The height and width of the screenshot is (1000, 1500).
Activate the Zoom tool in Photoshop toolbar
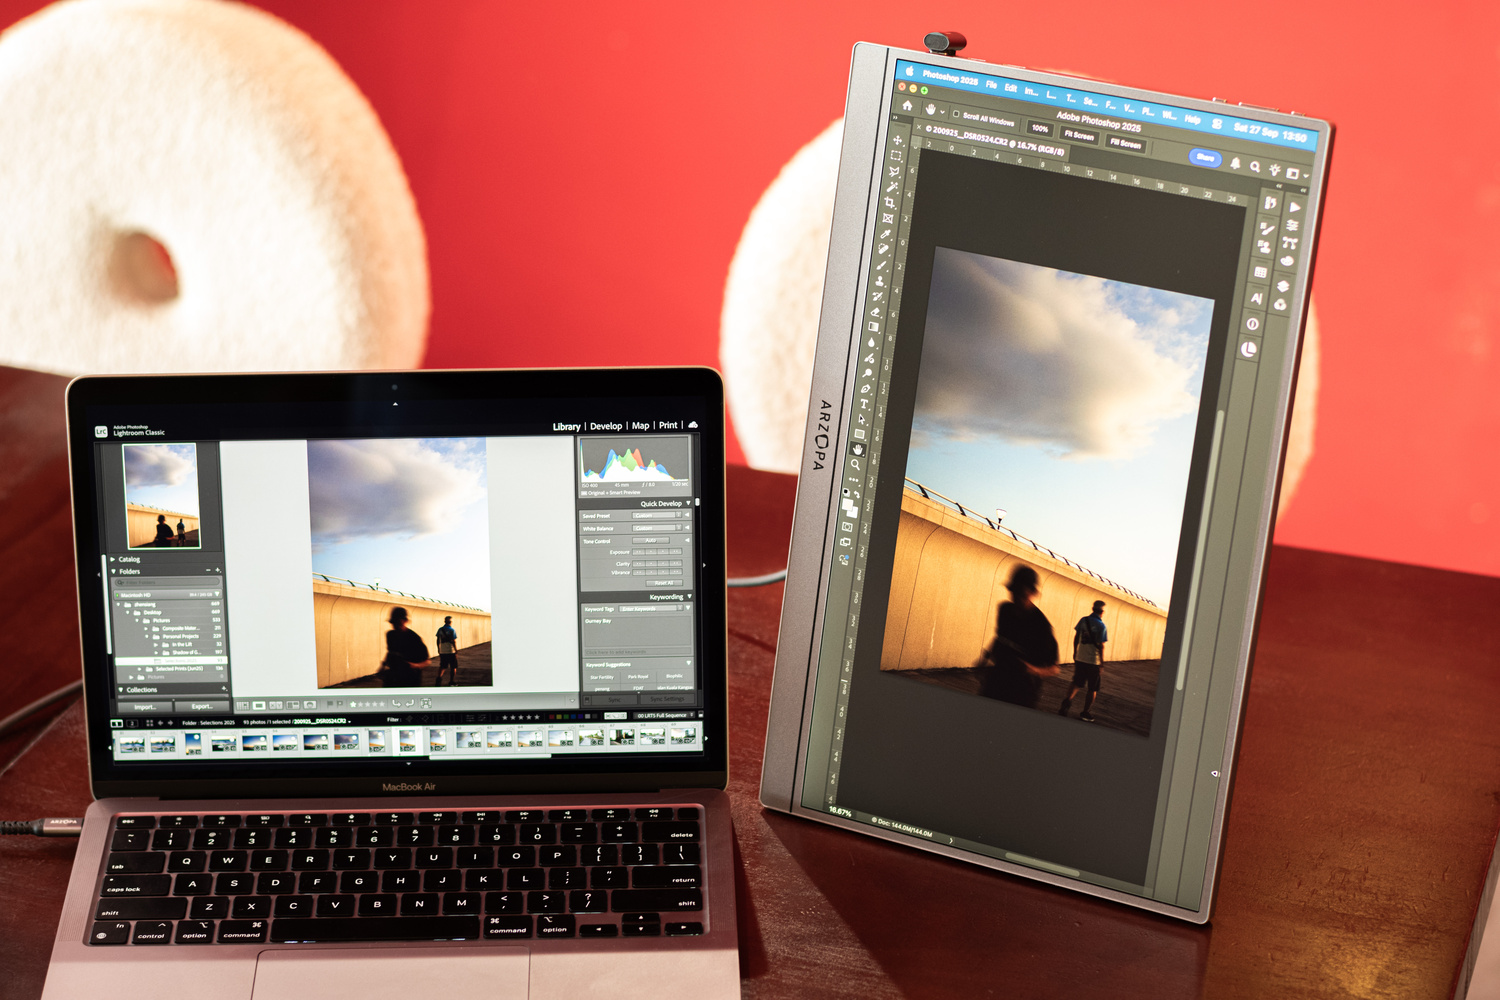click(x=856, y=465)
